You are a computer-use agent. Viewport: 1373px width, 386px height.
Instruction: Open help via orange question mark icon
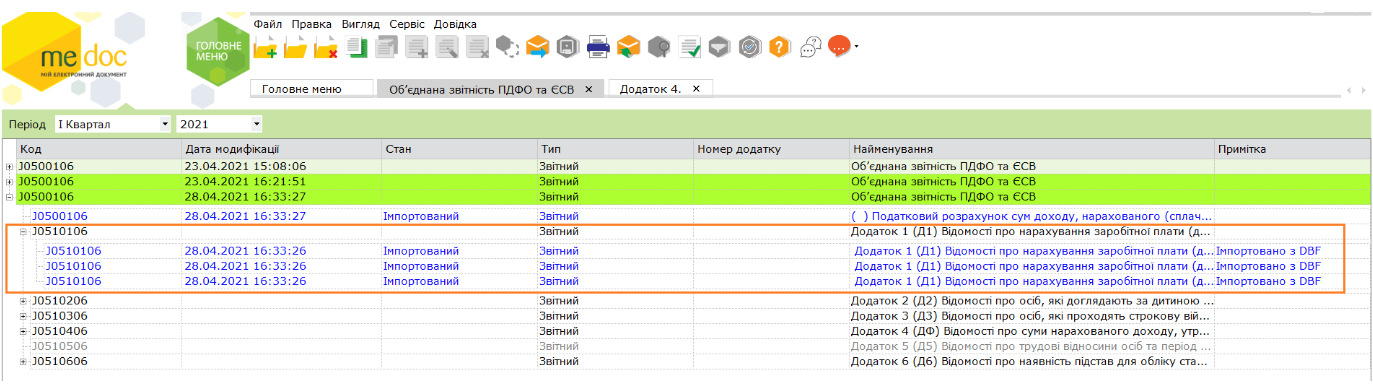click(x=780, y=46)
